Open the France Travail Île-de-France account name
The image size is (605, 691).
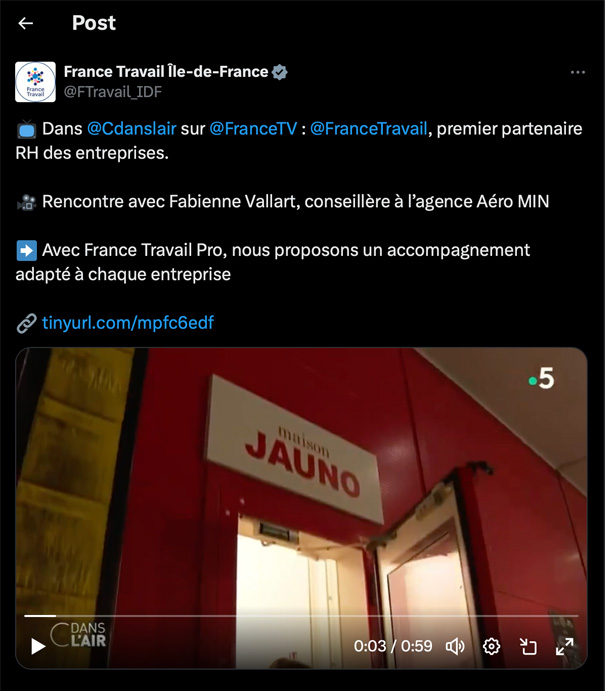[166, 71]
